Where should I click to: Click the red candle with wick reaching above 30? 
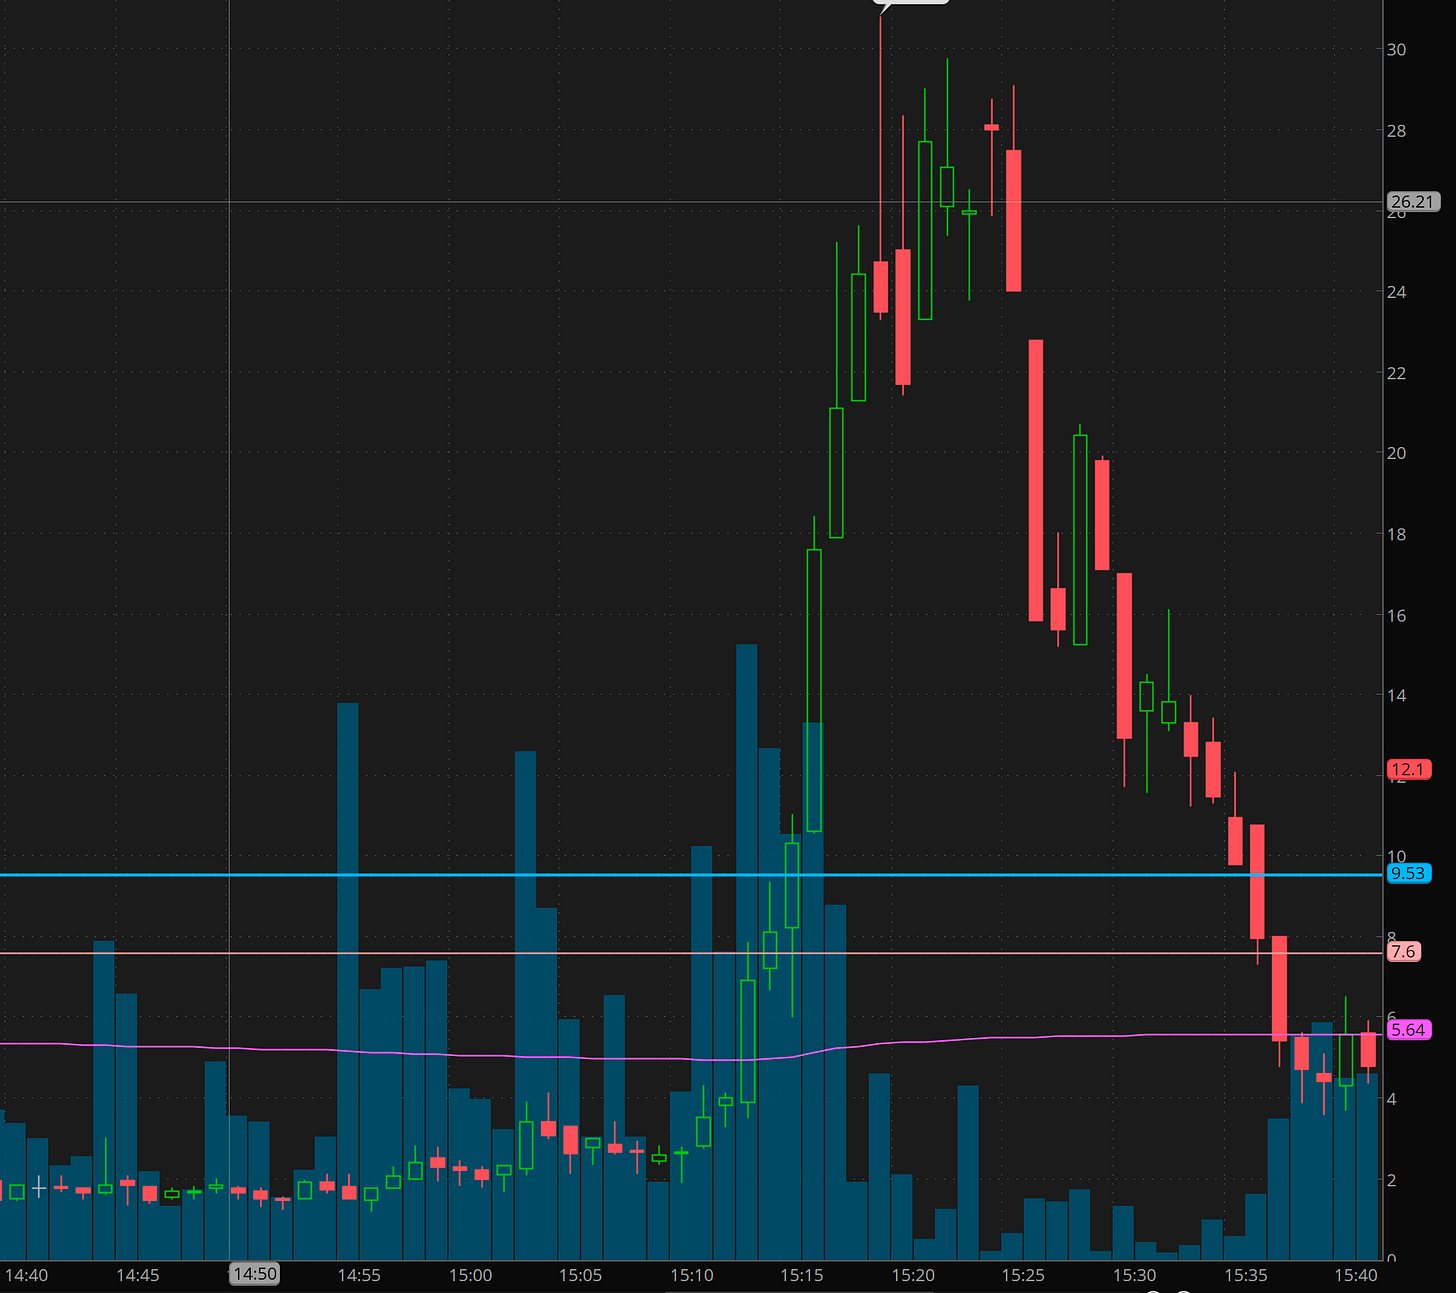point(880,287)
